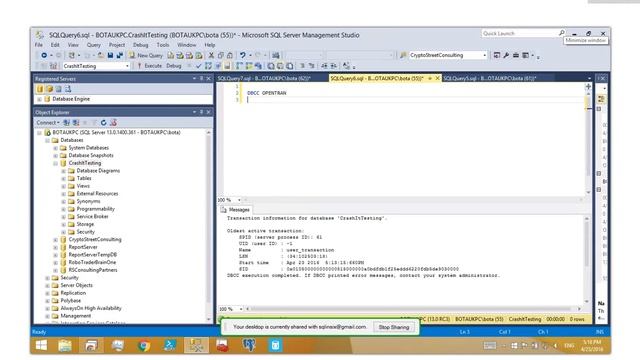This screenshot has width=640, height=360.
Task: Open the Tools menu
Action: click(163, 45)
